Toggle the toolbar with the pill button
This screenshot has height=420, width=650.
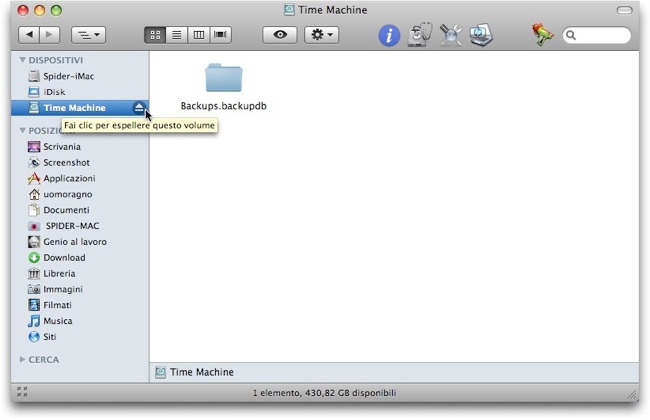point(624,10)
